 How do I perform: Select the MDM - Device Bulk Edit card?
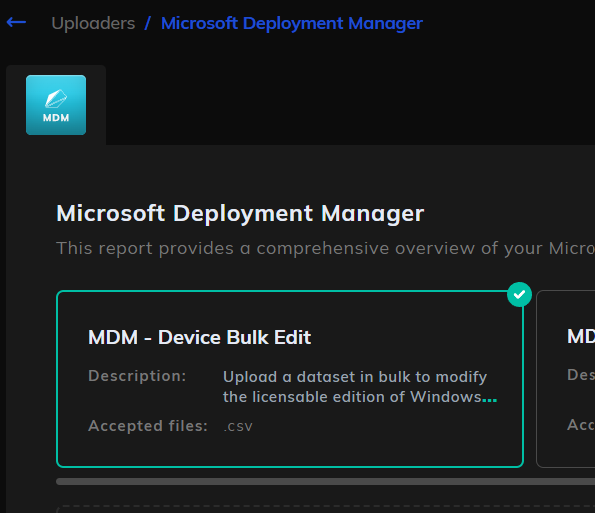[290, 379]
